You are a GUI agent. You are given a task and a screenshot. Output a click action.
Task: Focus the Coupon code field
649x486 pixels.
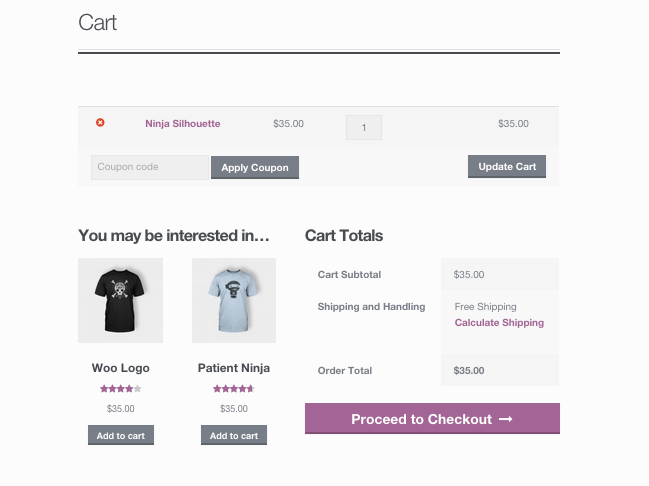[149, 167]
